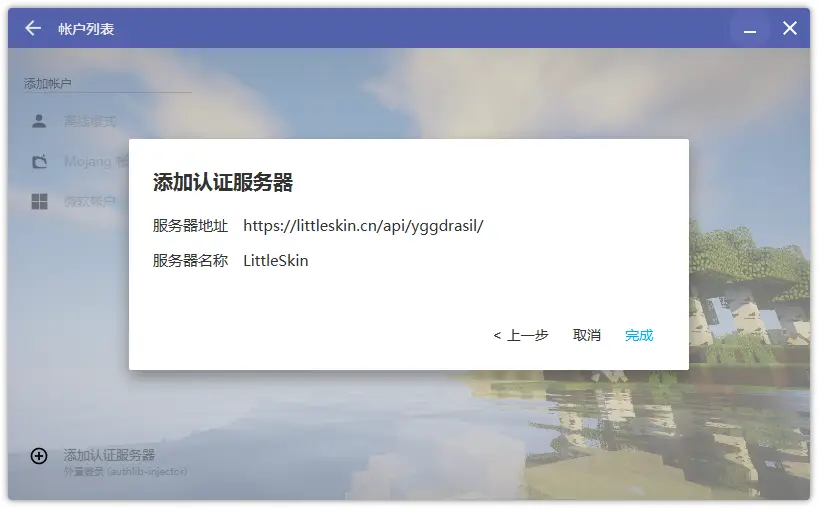
Task: Click the 帐户列表 title in the header
Action: point(86,29)
